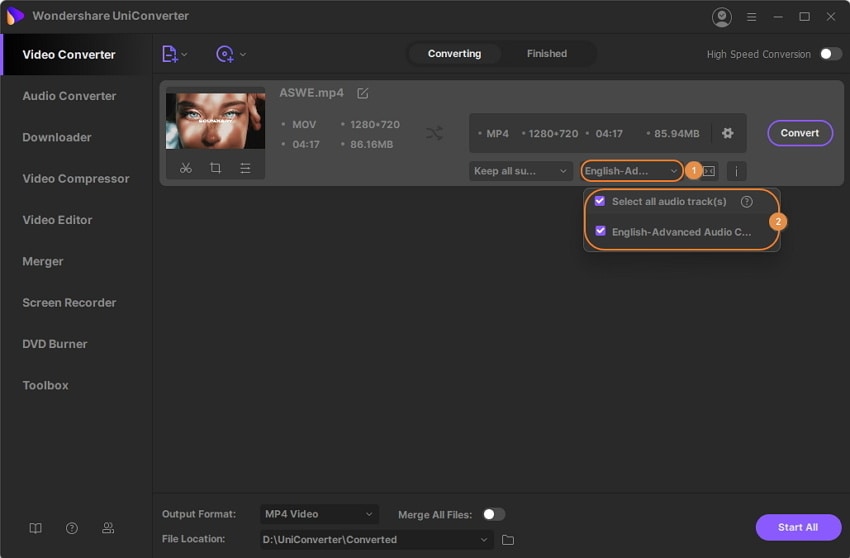Open the effects settings icon under thumbnail
Screen dimensions: 850x558
[x=245, y=168]
